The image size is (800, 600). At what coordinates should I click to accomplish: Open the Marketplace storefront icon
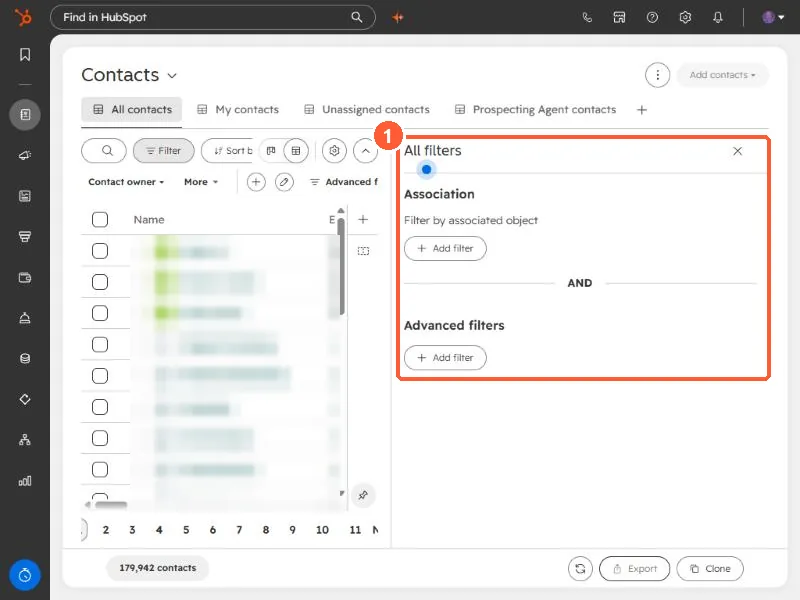coord(619,17)
